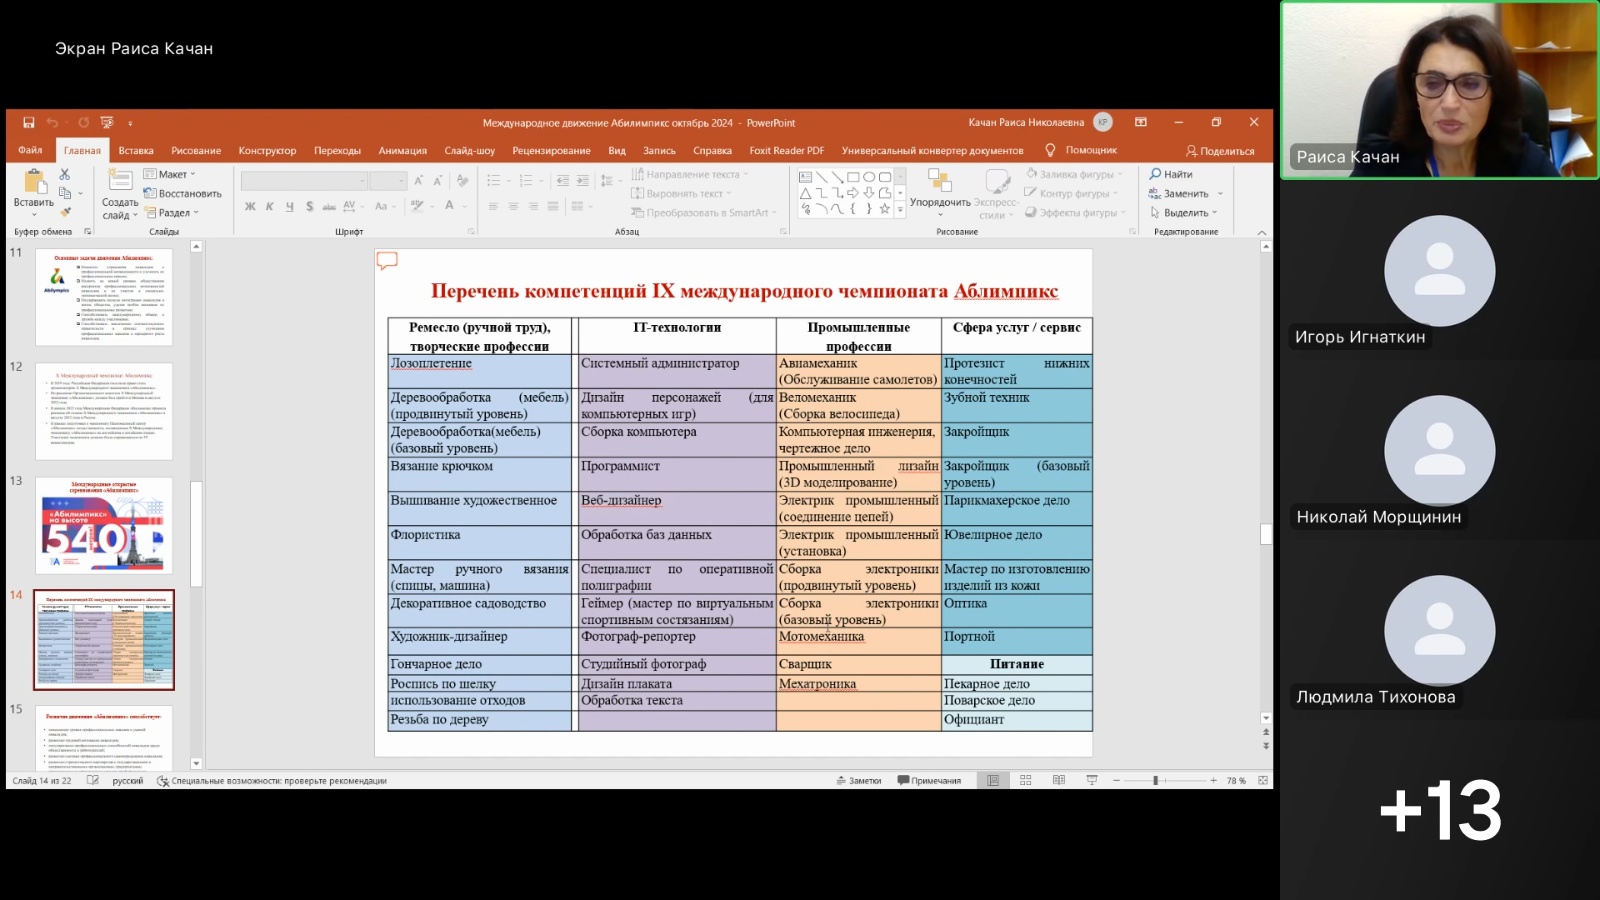This screenshot has height=900, width=1600.
Task: Expand the Макет layout dropdown
Action: click(170, 174)
